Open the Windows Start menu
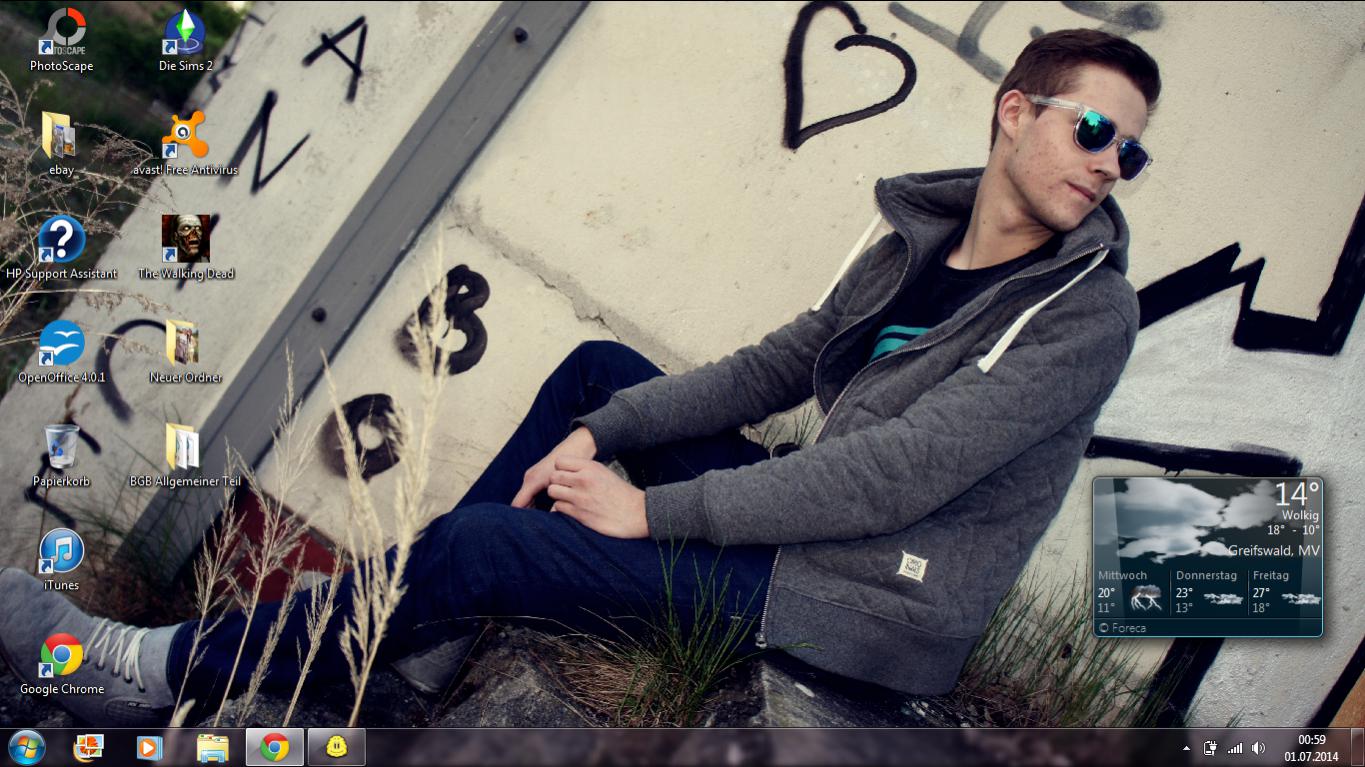Screen dimensions: 1365x767 coord(26,747)
